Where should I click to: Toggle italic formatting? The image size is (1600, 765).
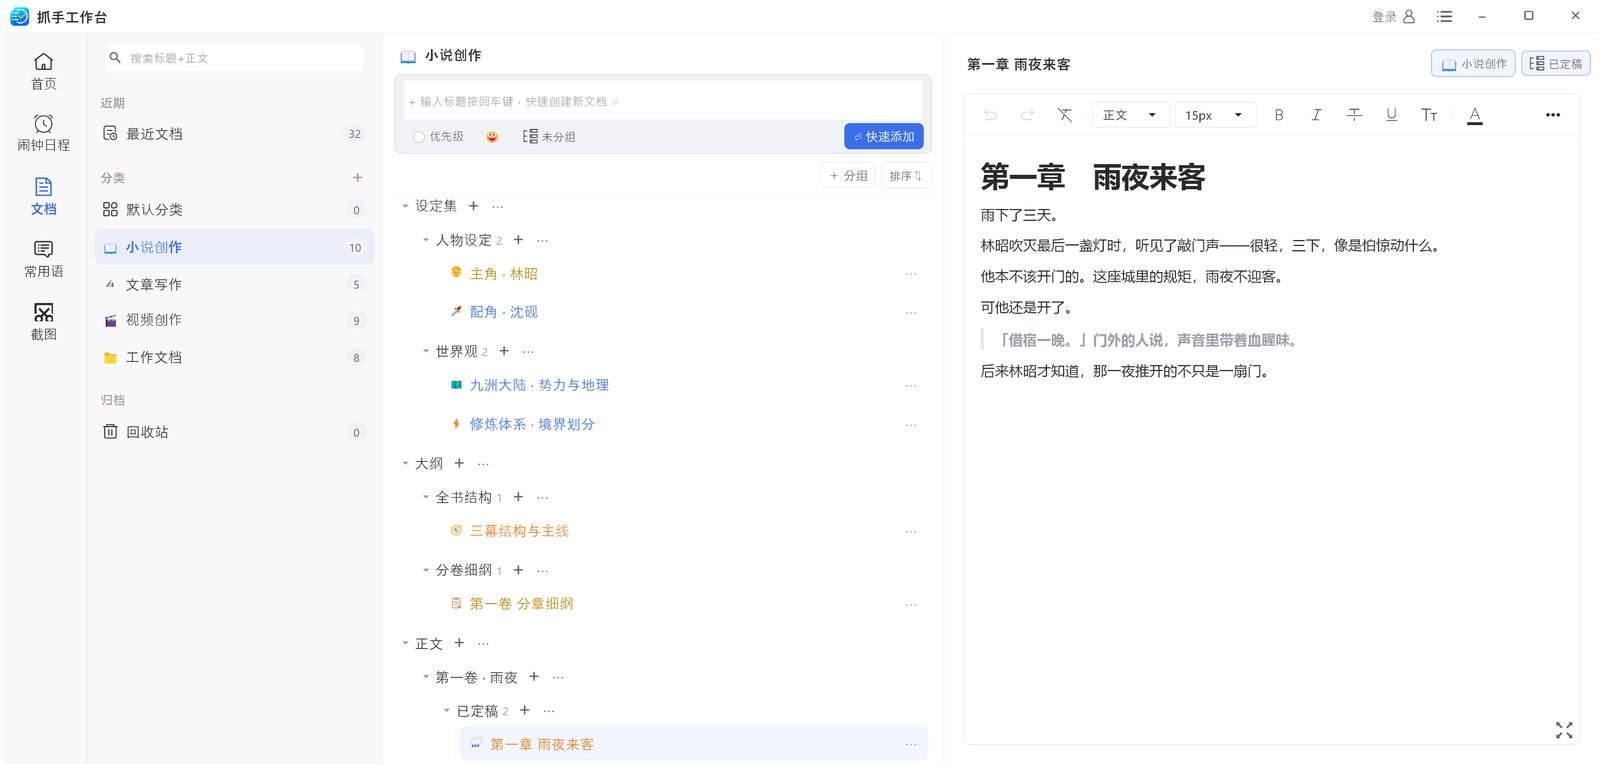coord(1316,115)
